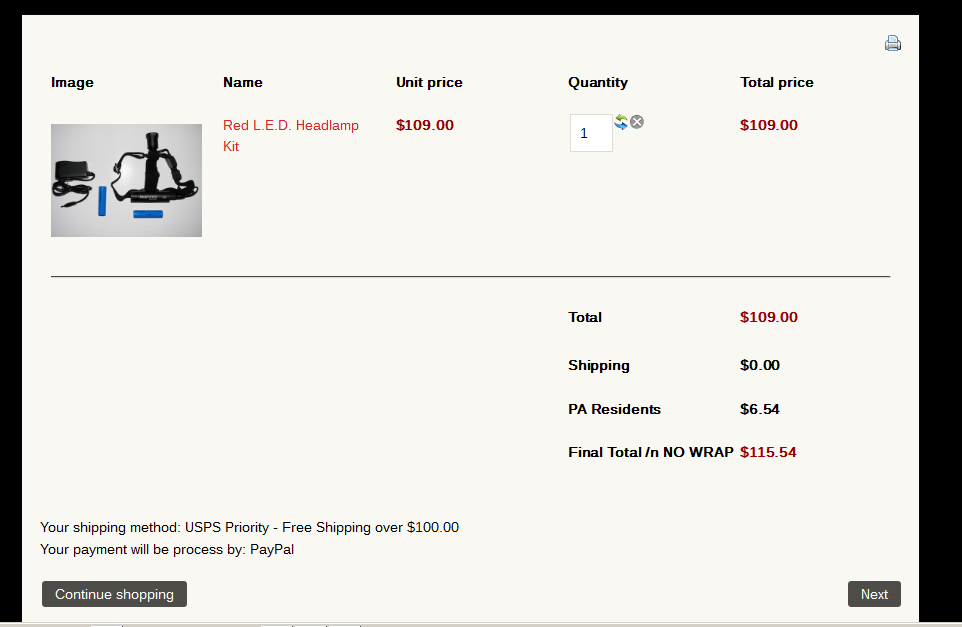Screen dimensions: 962x627
Task: Click the Name column header
Action: tap(242, 82)
